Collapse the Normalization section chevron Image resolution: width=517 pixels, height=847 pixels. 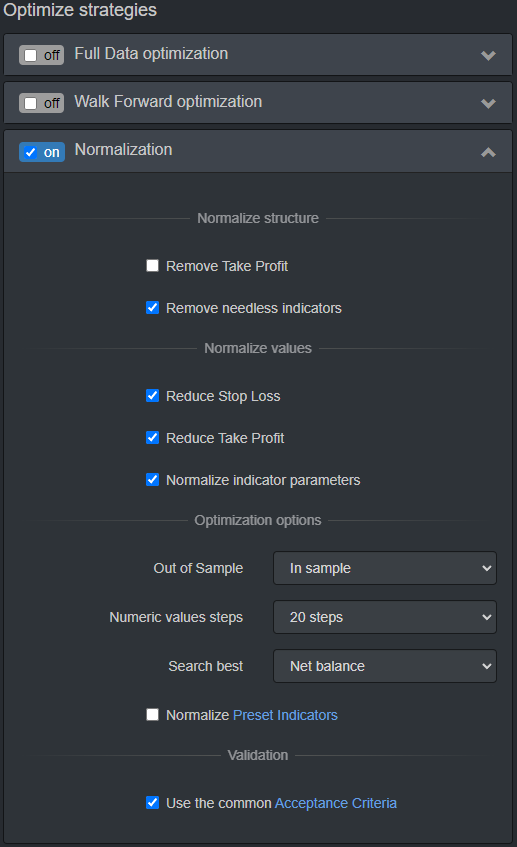click(x=488, y=152)
